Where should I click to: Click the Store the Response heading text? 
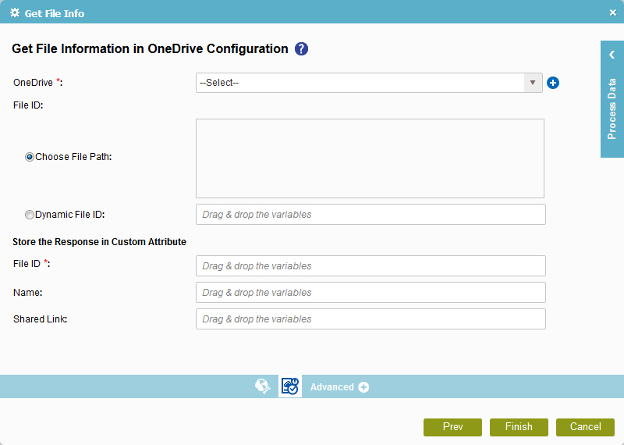[x=99, y=242]
